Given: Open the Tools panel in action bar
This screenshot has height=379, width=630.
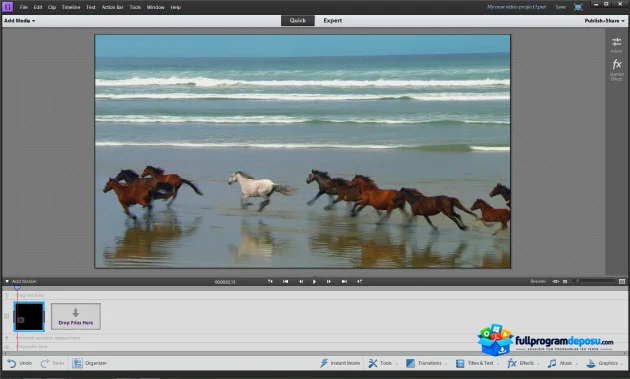Looking at the screenshot, I should coord(383,363).
